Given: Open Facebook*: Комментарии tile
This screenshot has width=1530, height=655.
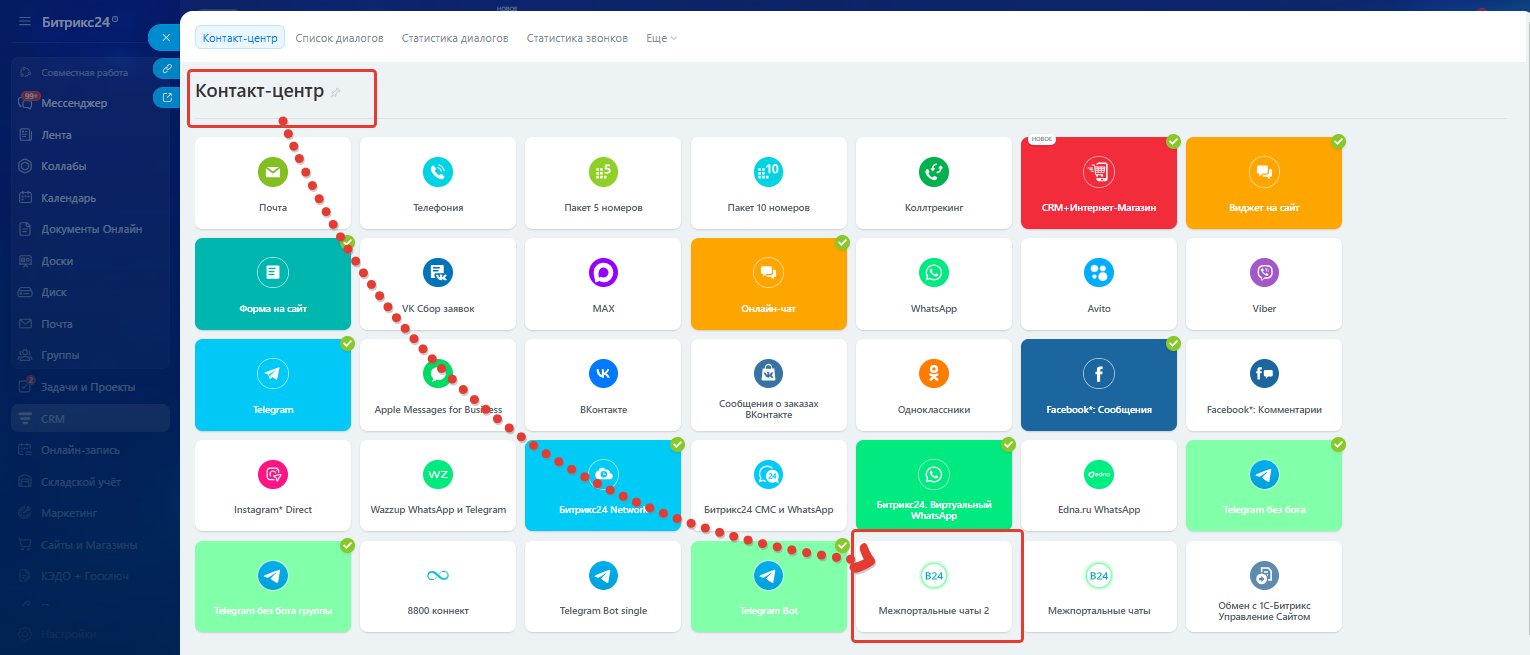Looking at the screenshot, I should (1264, 385).
